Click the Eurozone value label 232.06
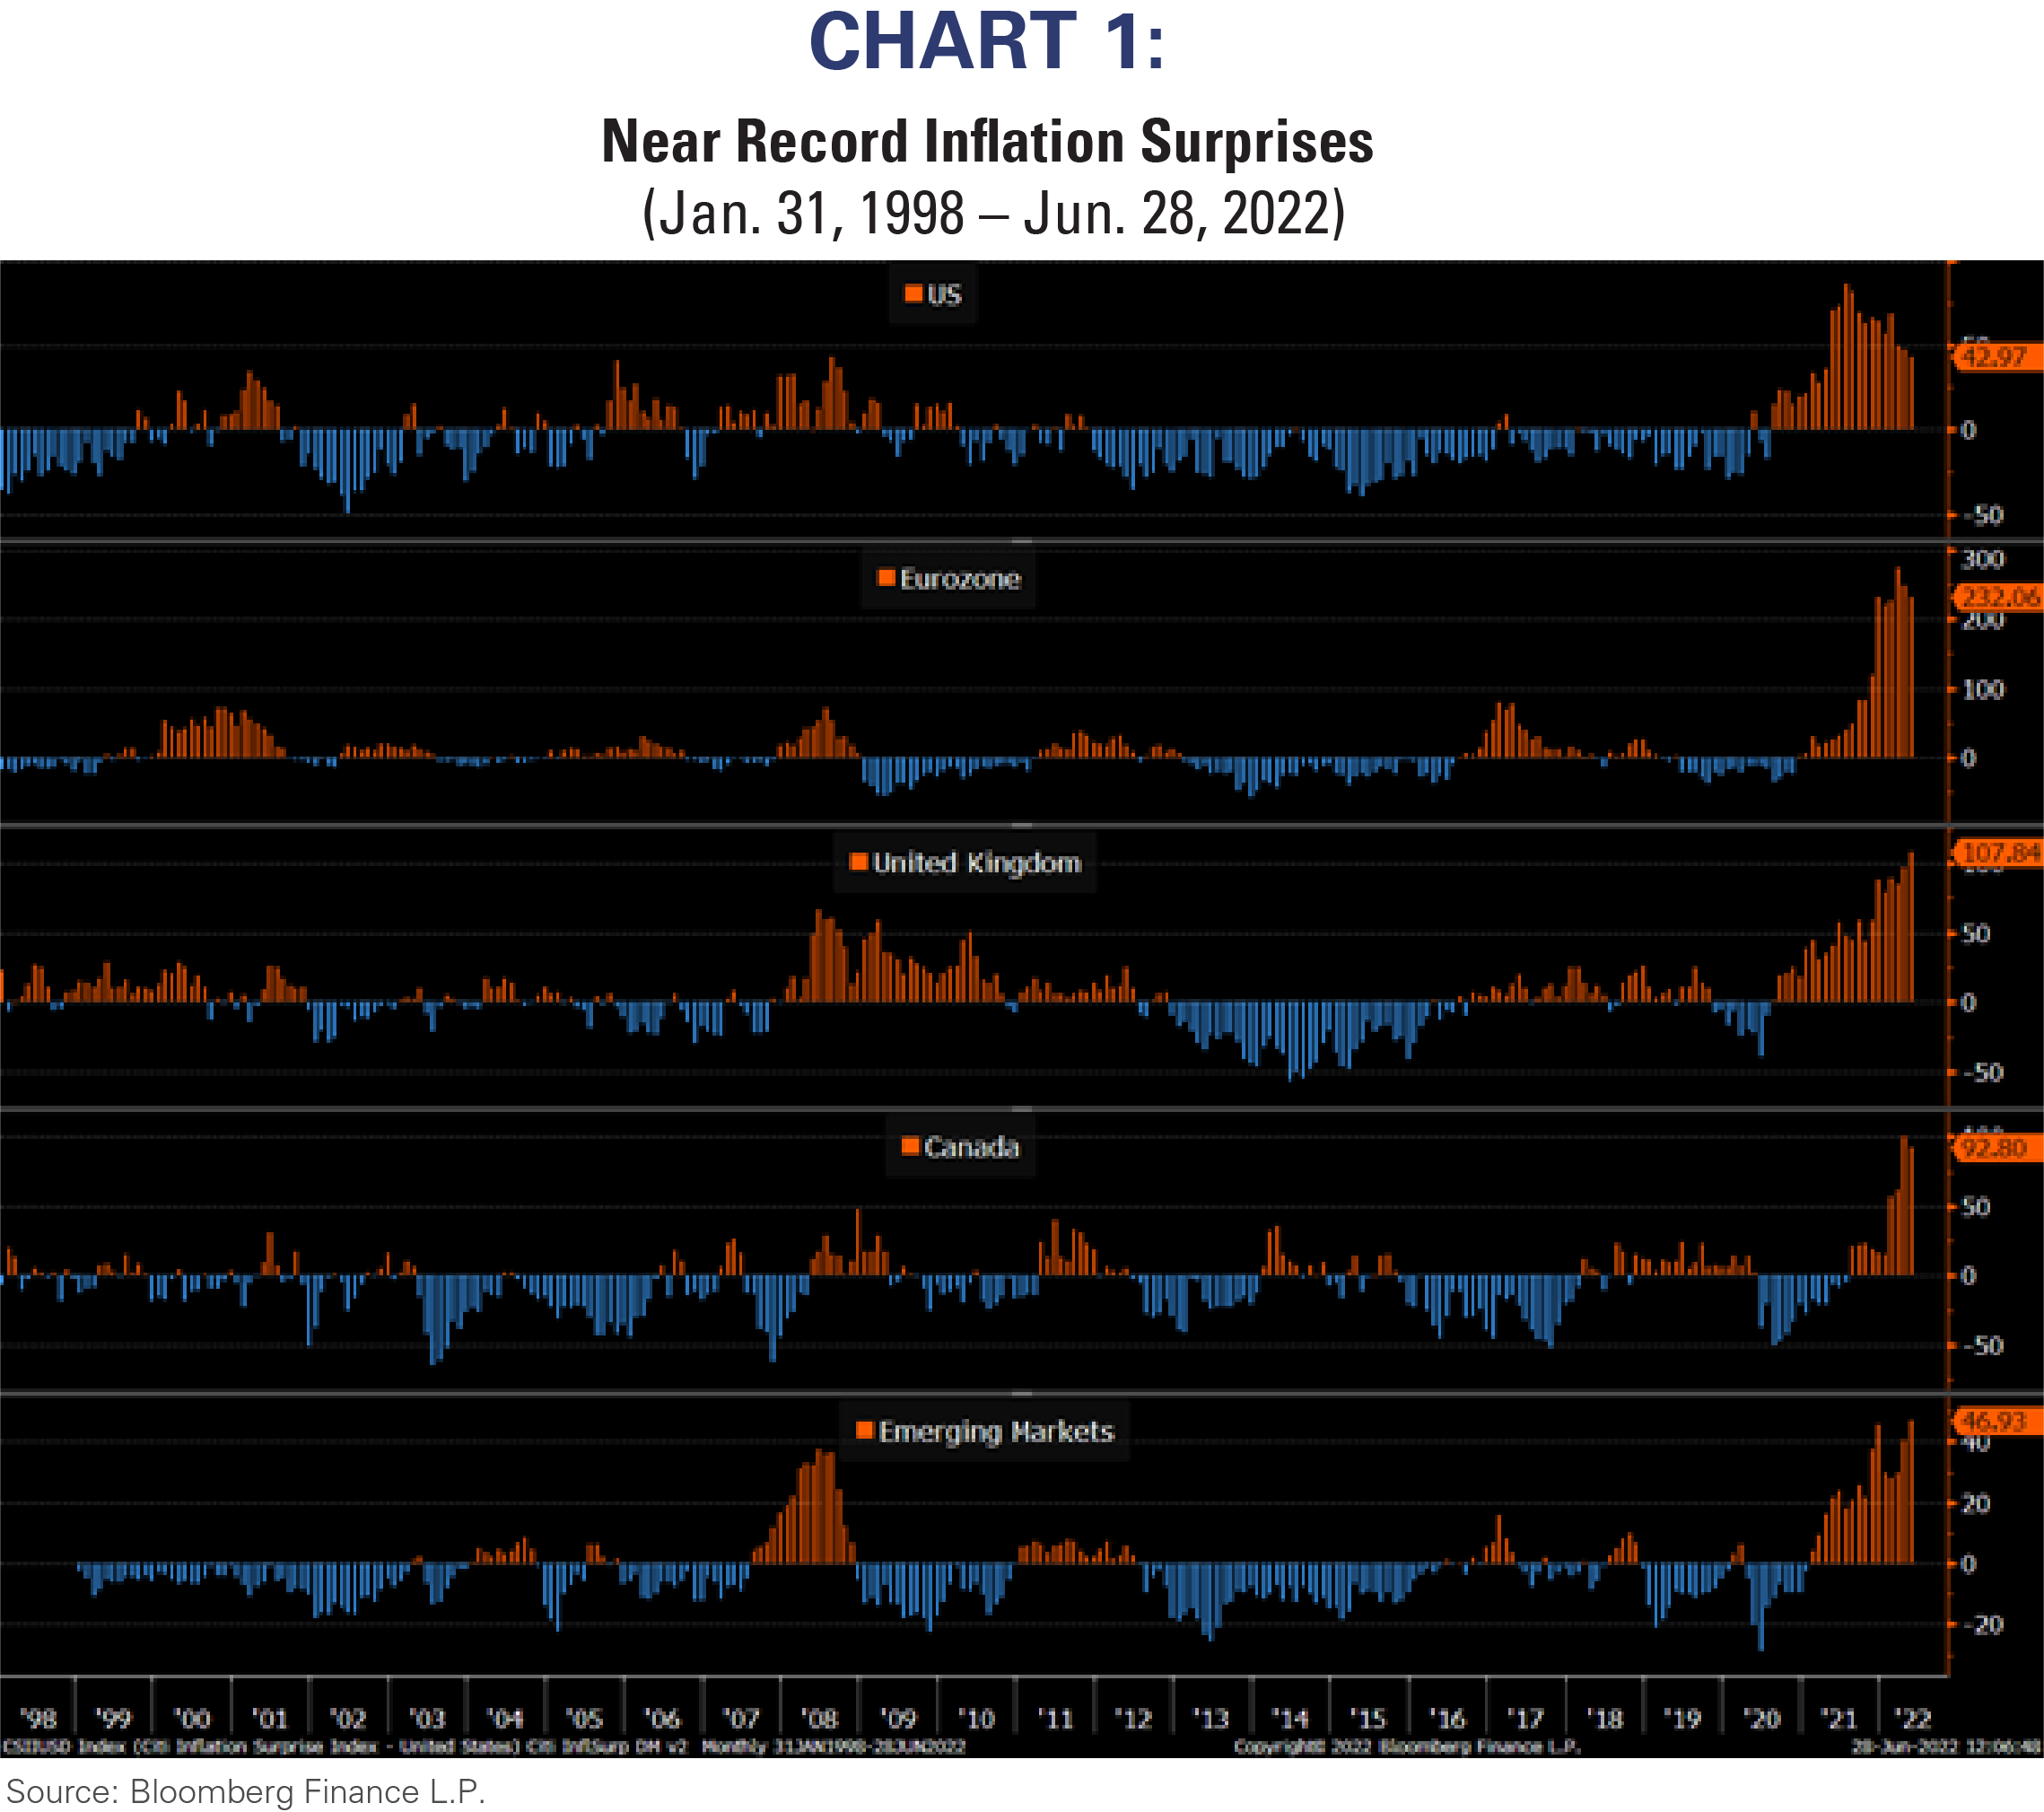 point(1999,597)
